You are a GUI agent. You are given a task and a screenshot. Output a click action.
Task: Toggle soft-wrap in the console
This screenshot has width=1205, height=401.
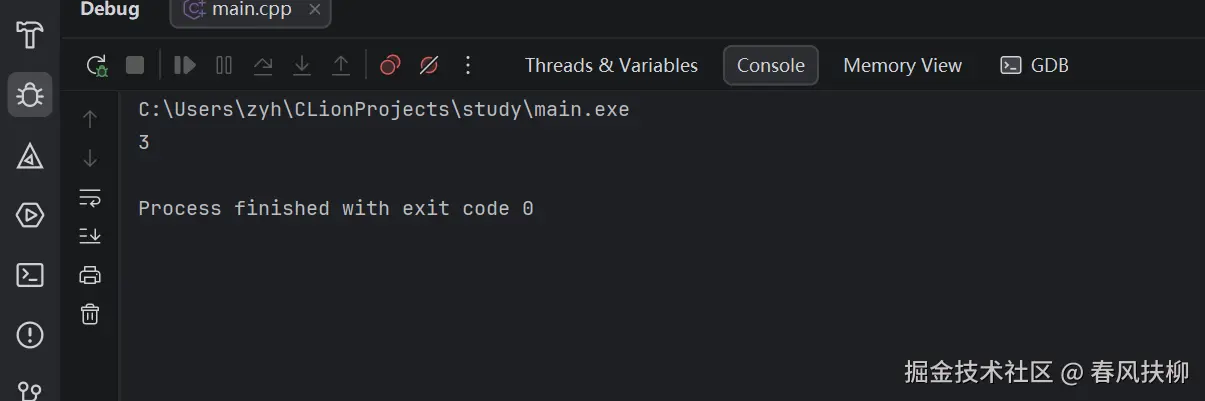(90, 197)
